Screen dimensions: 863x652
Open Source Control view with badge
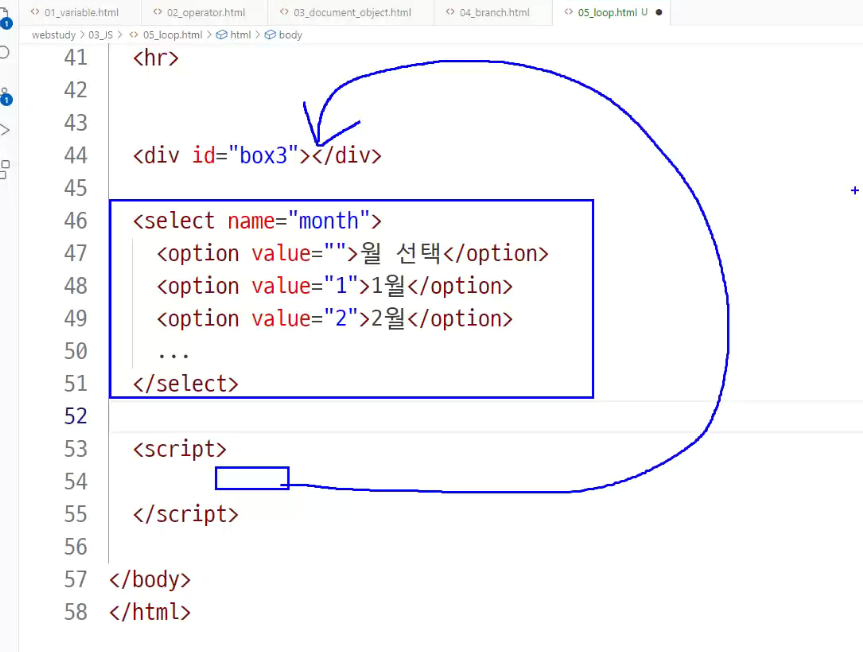5,95
